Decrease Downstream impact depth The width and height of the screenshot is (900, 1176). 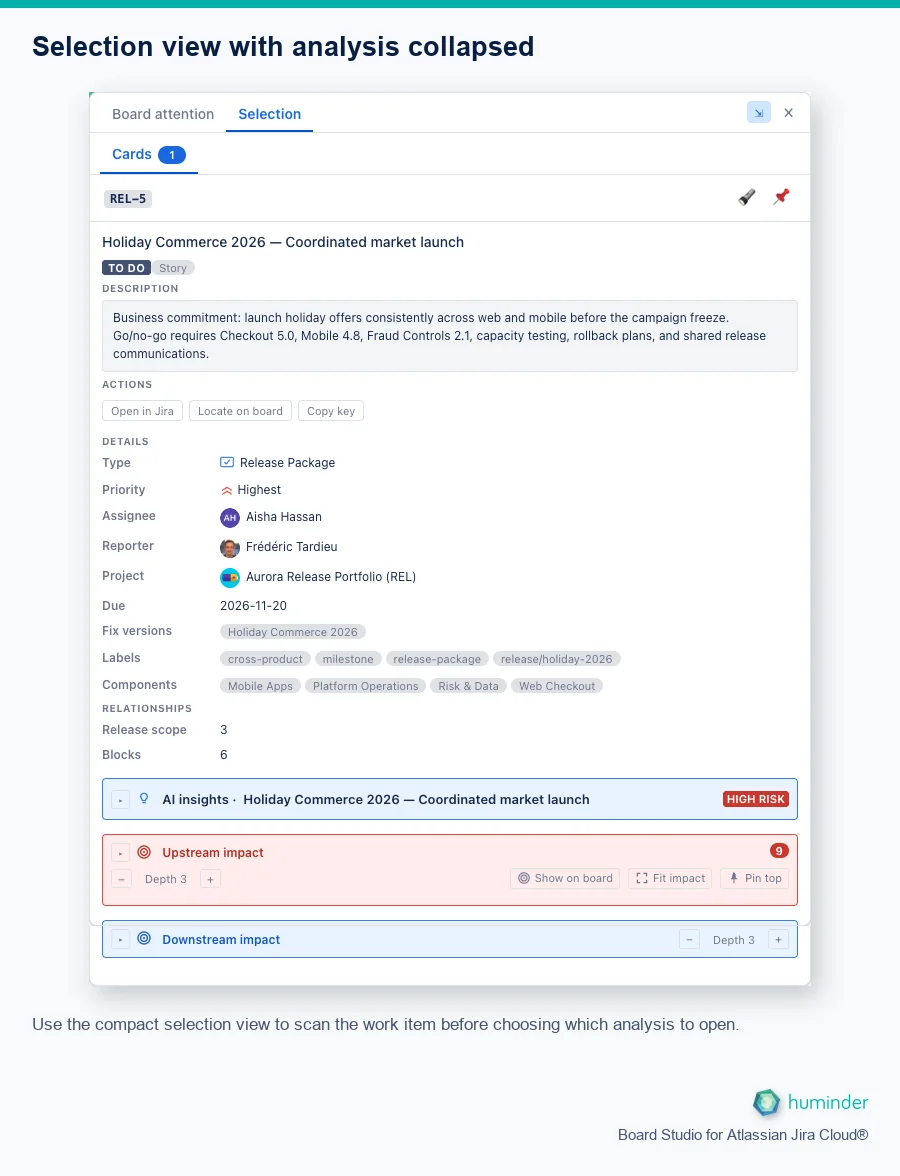(689, 940)
